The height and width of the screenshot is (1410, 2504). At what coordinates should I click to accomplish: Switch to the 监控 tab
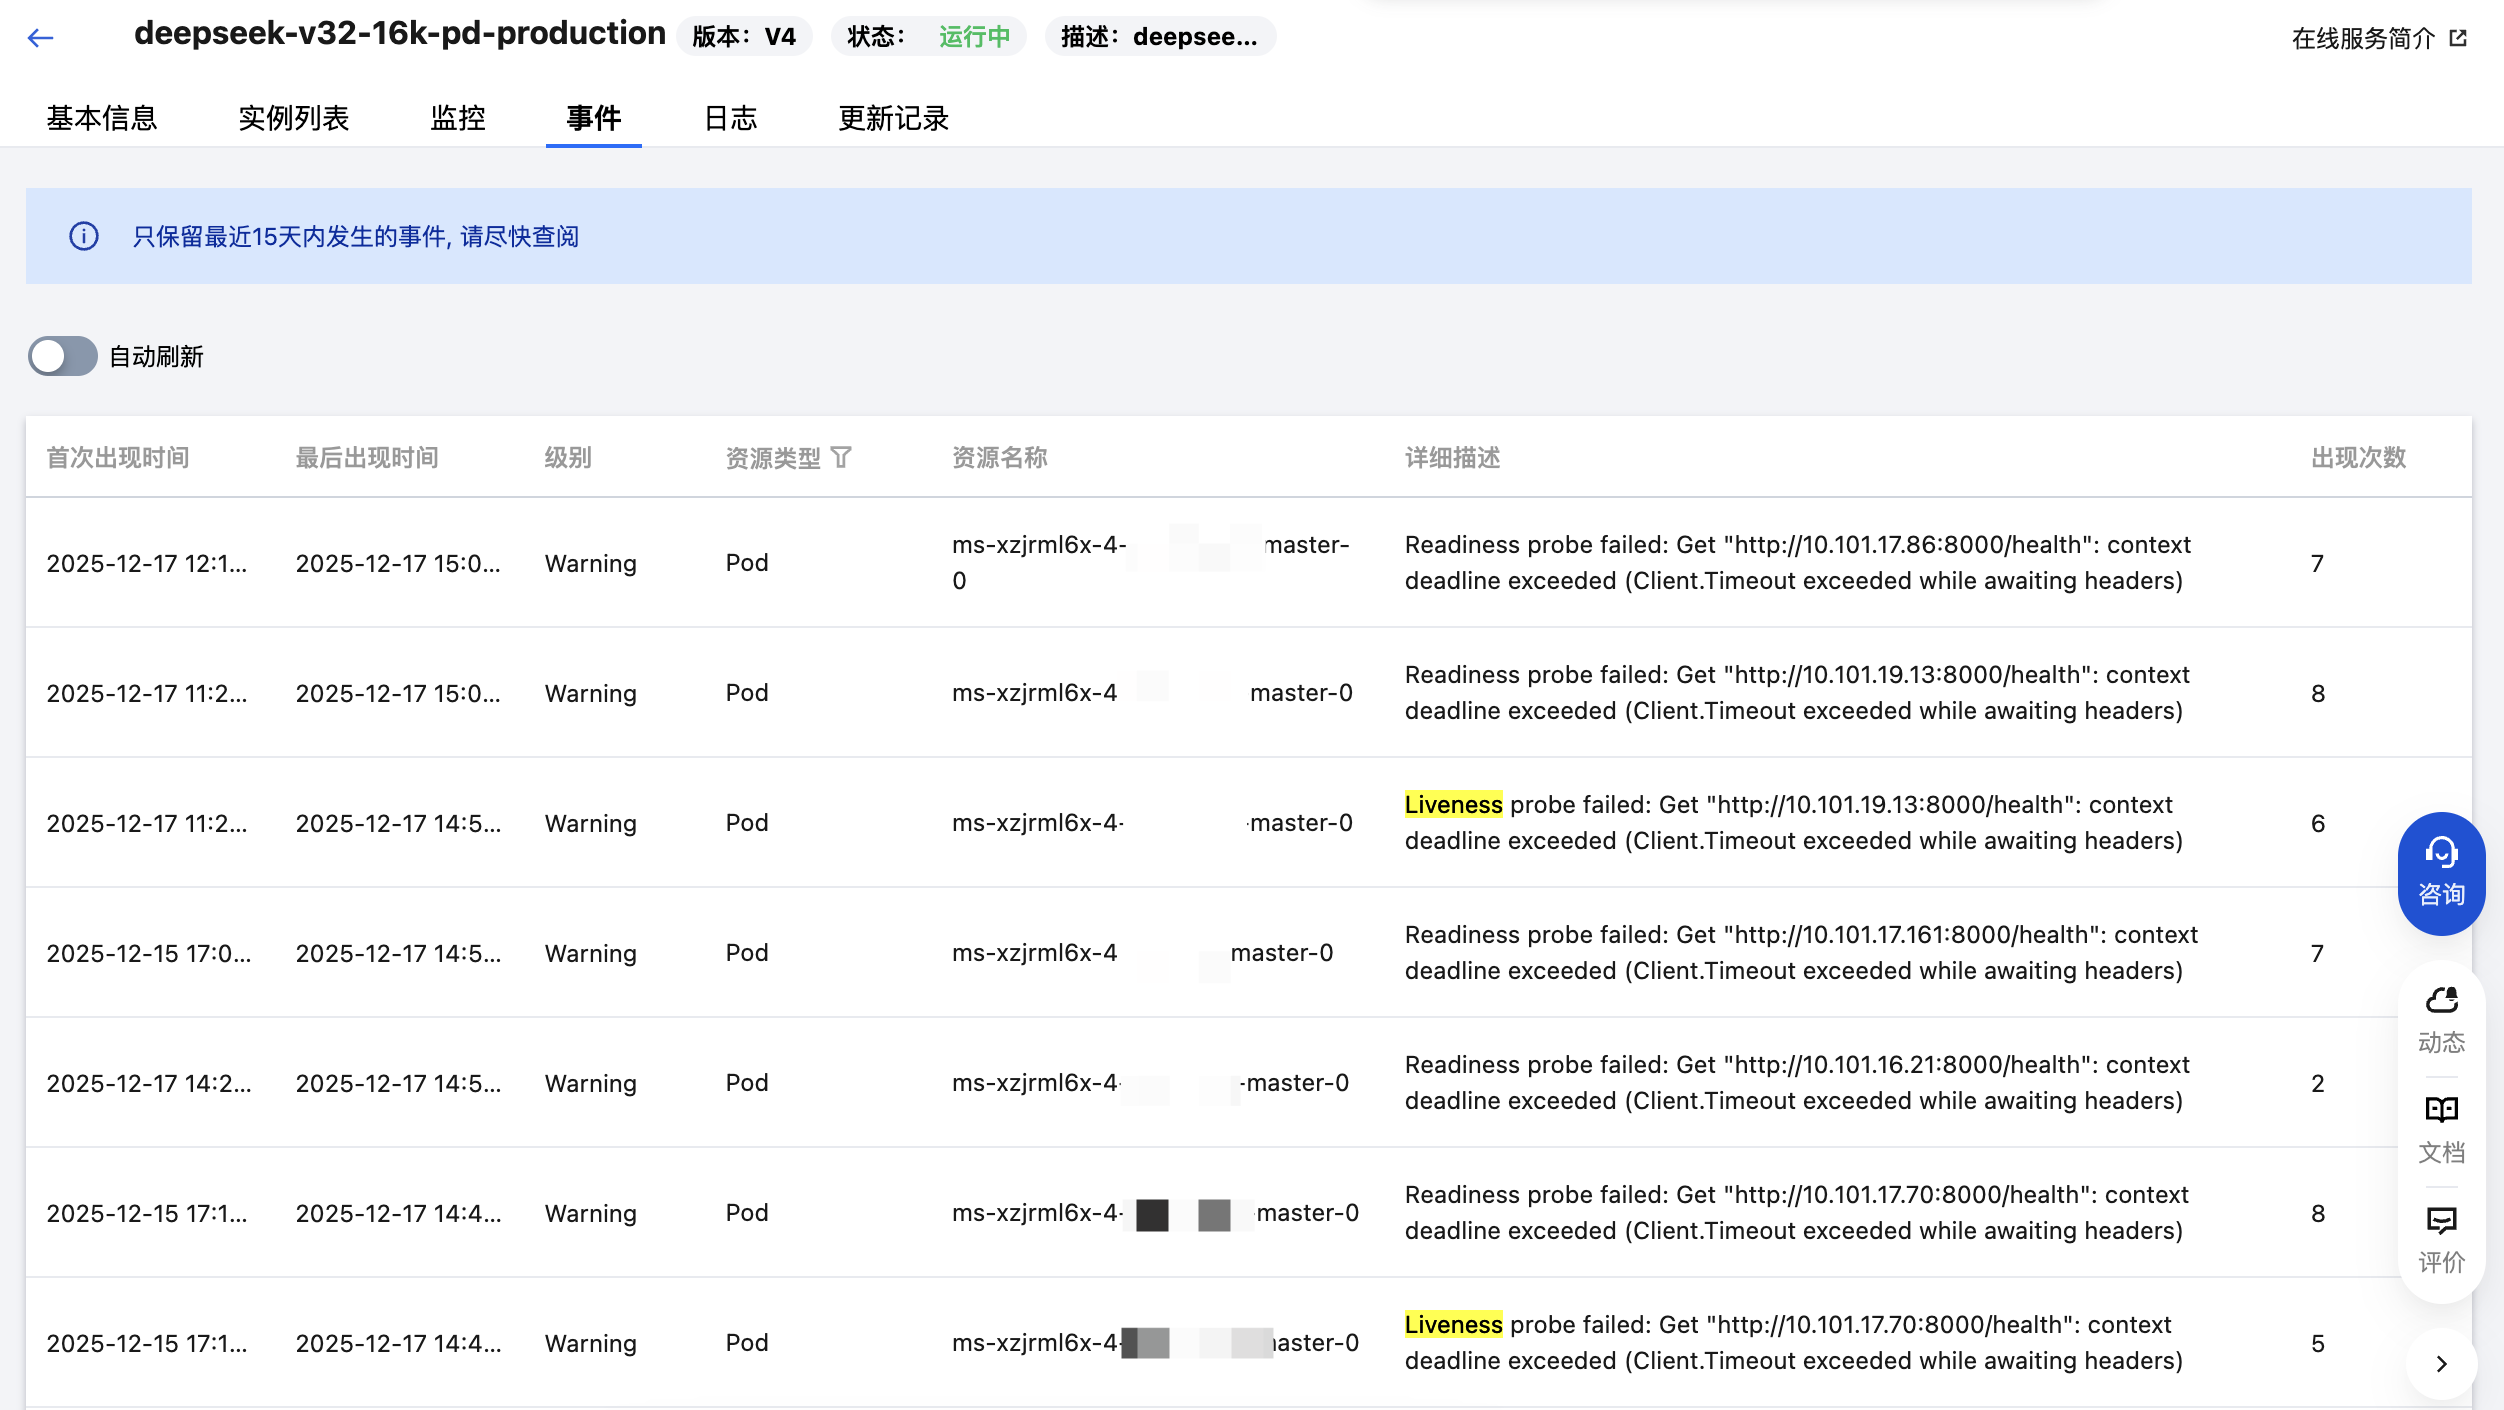point(457,118)
